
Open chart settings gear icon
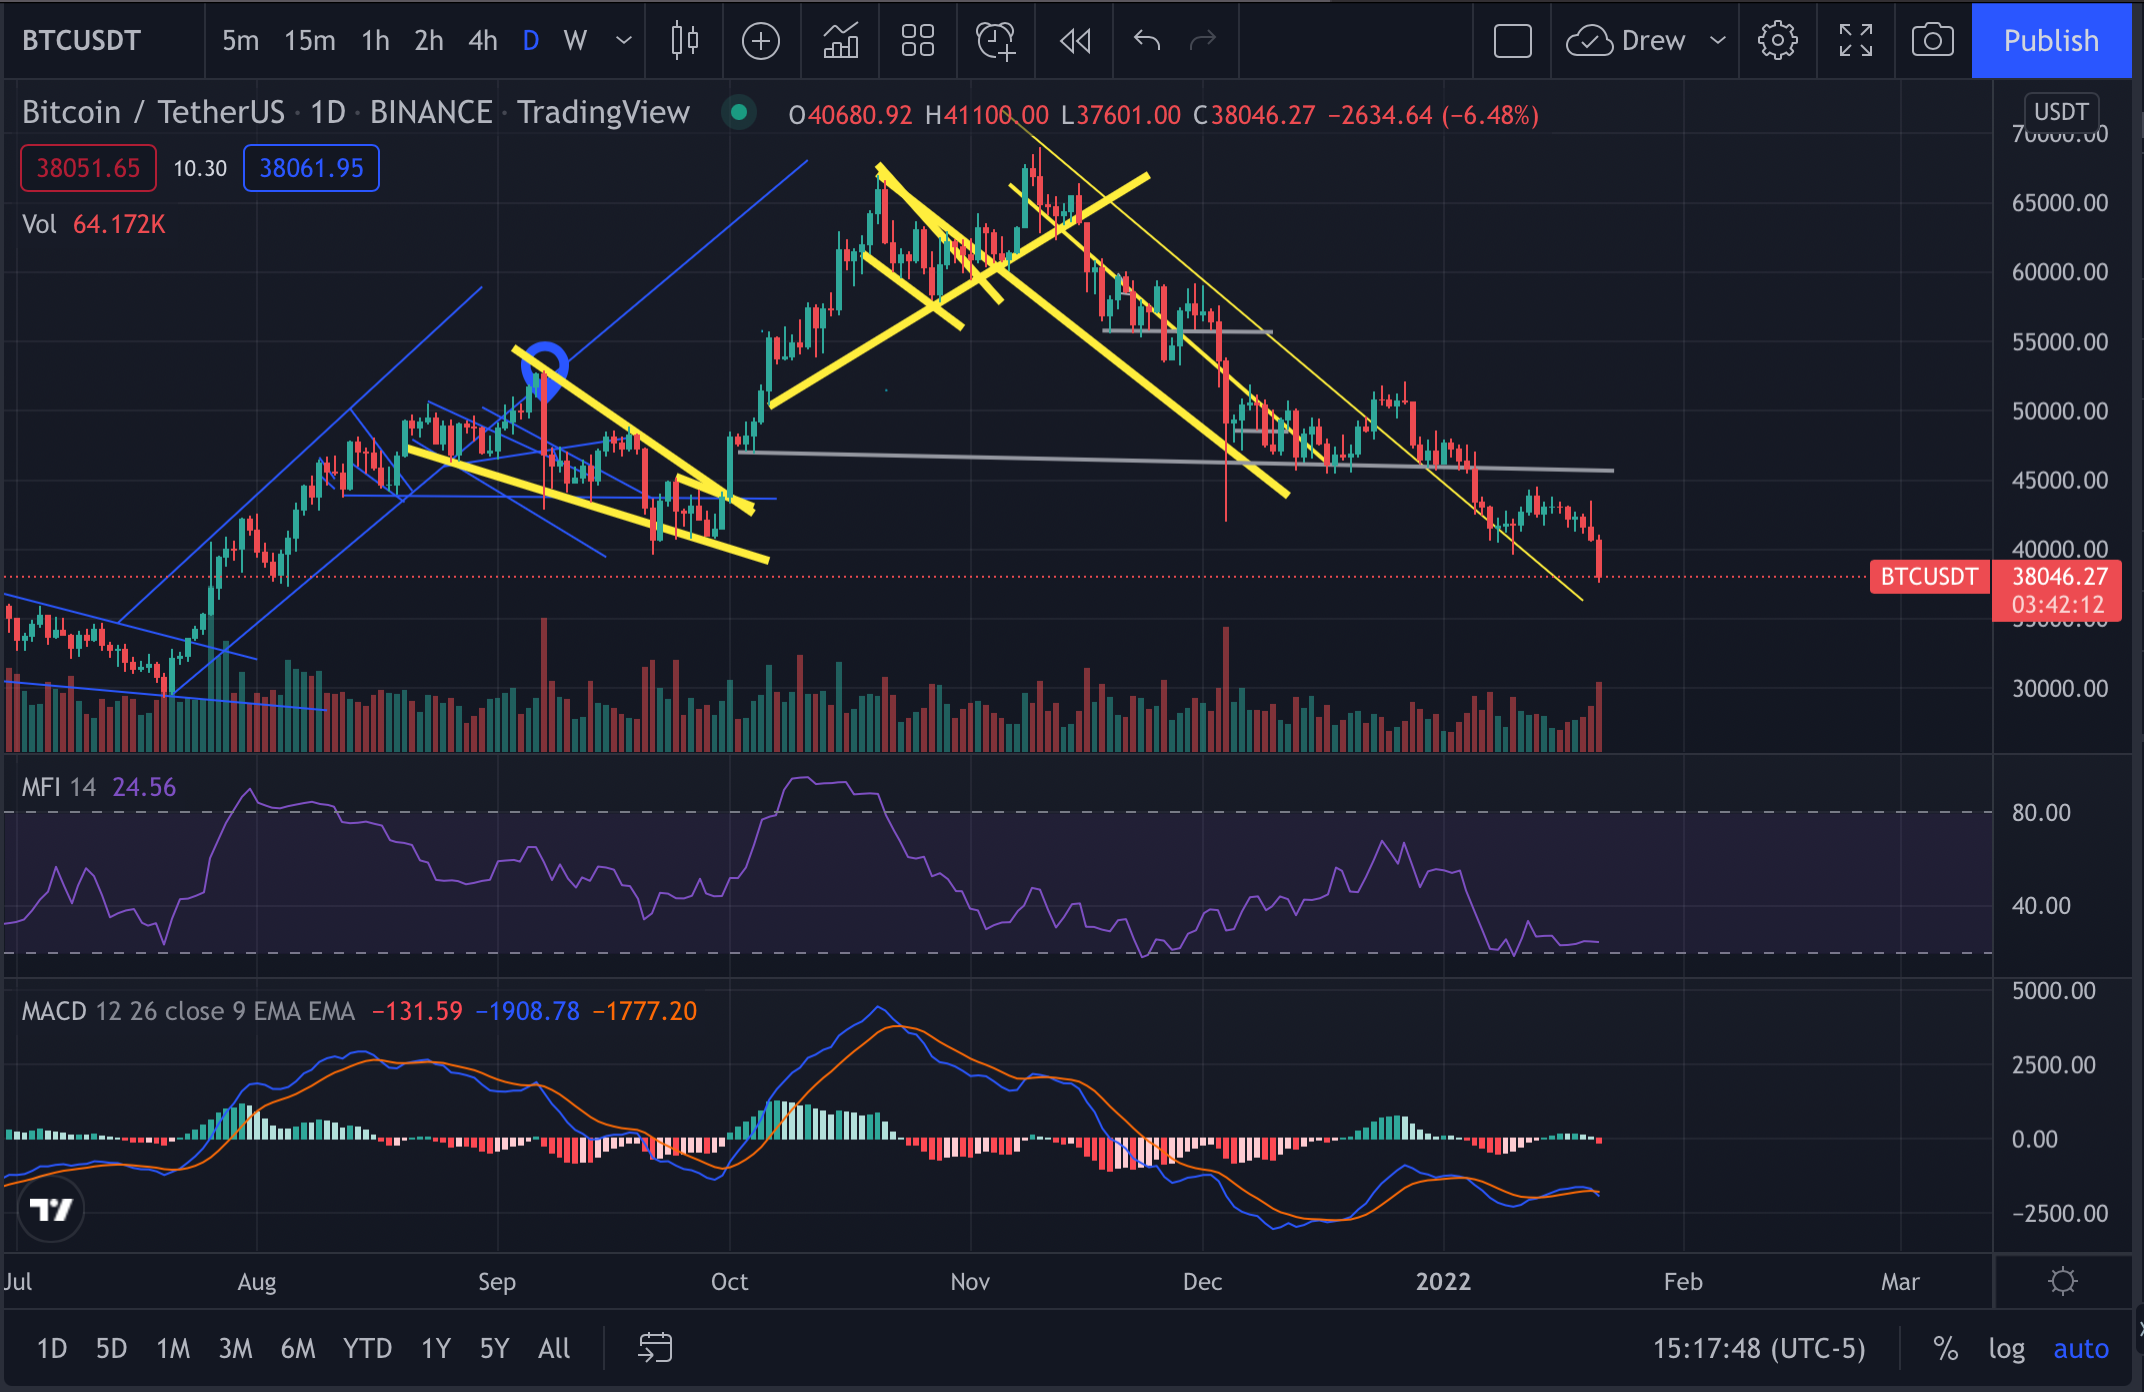1778,41
